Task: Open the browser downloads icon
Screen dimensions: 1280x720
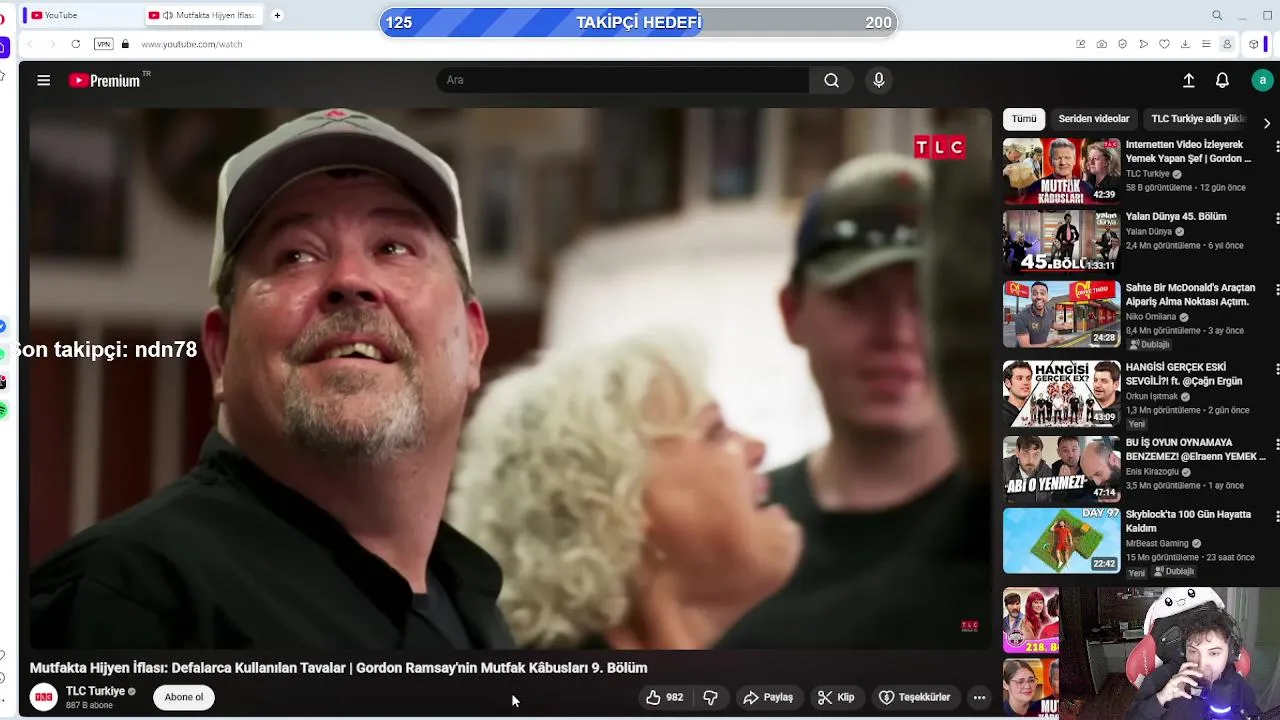Action: [x=1185, y=44]
